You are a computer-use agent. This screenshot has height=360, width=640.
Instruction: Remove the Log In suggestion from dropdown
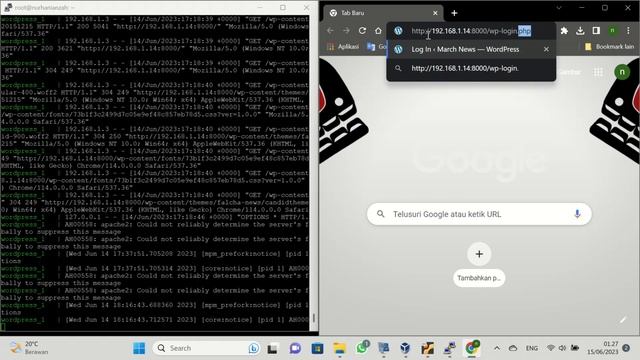pyautogui.click(x=546, y=49)
